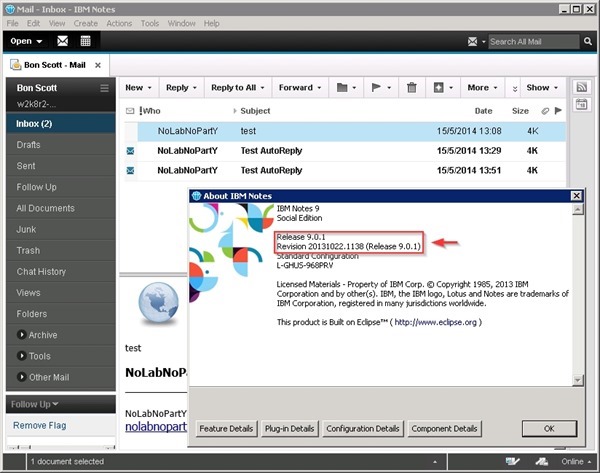The width and height of the screenshot is (600, 473).
Task: Click About dialog scrollbar up arrow
Action: click(577, 209)
